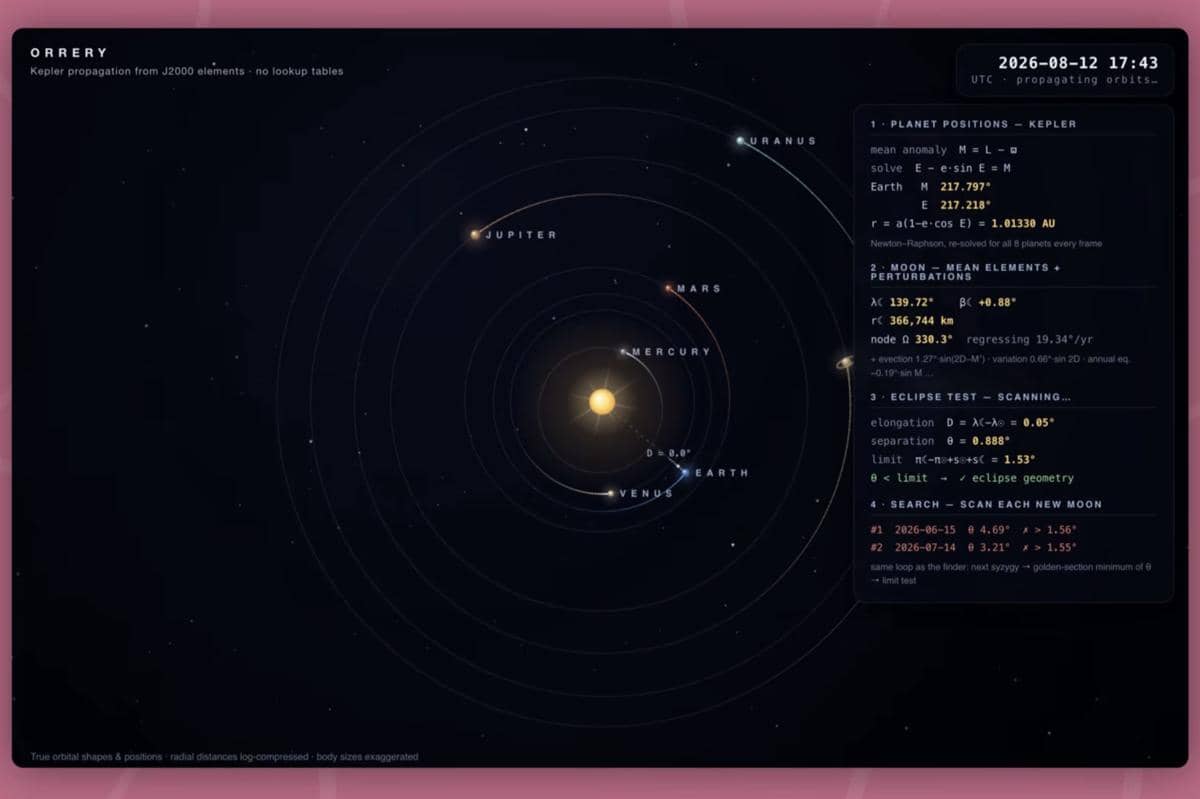Open section 3 Eclipse Test — Scanning heading
The image size is (1200, 799).
click(970, 397)
